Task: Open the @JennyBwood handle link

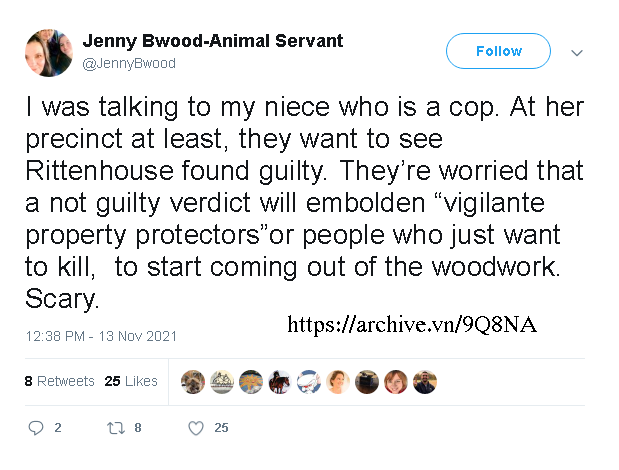Action: [129, 63]
